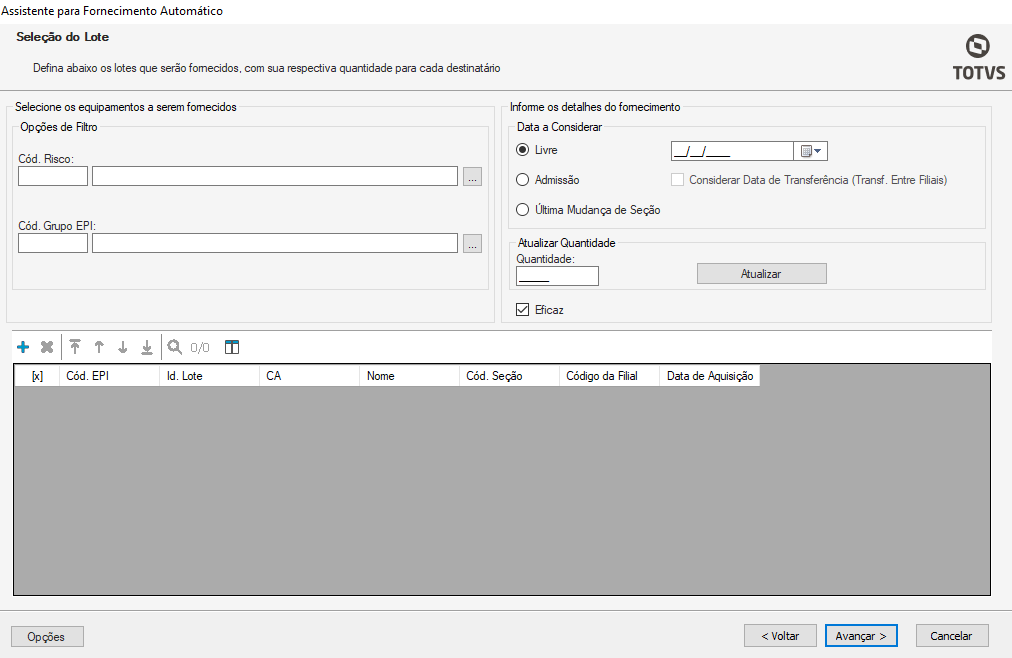1012x658 pixels.
Task: Sort by Cód. EPI column header
Action: click(x=109, y=376)
